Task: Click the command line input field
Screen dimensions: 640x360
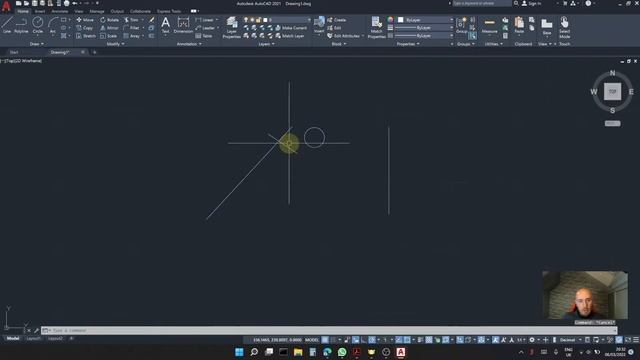Action: pyautogui.click(x=330, y=330)
